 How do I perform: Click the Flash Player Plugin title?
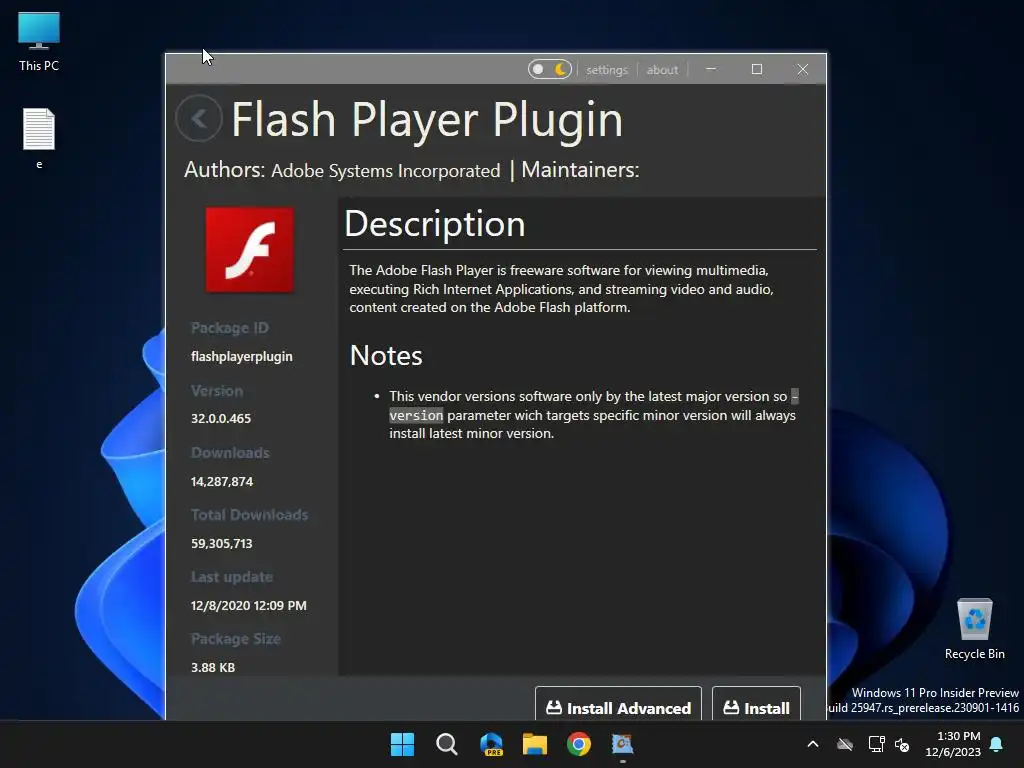427,120
